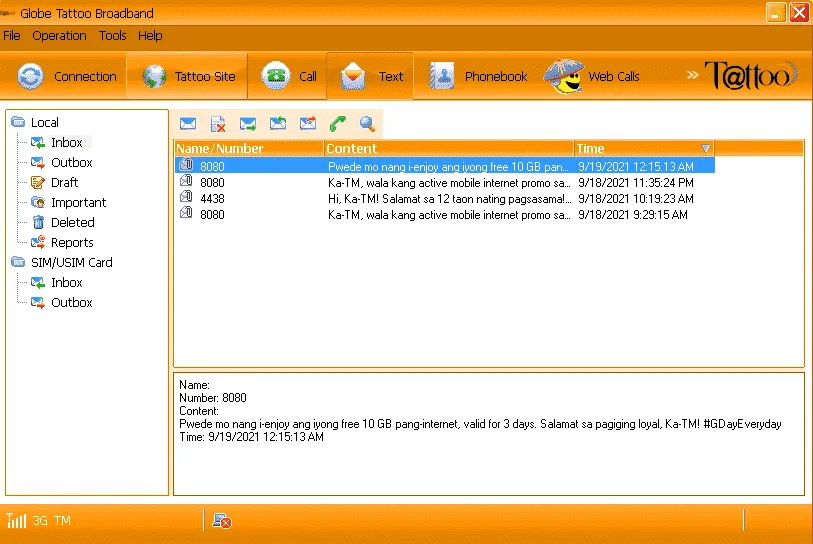This screenshot has height=544, width=813.
Task: Click the 3G network status label
Action: tap(40, 521)
